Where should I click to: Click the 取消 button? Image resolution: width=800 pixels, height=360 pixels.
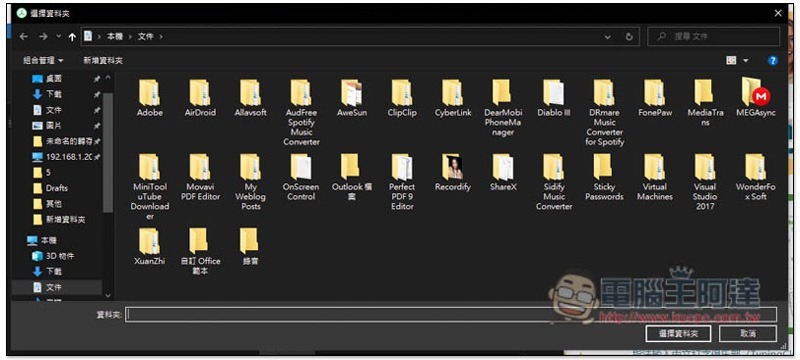coord(748,333)
